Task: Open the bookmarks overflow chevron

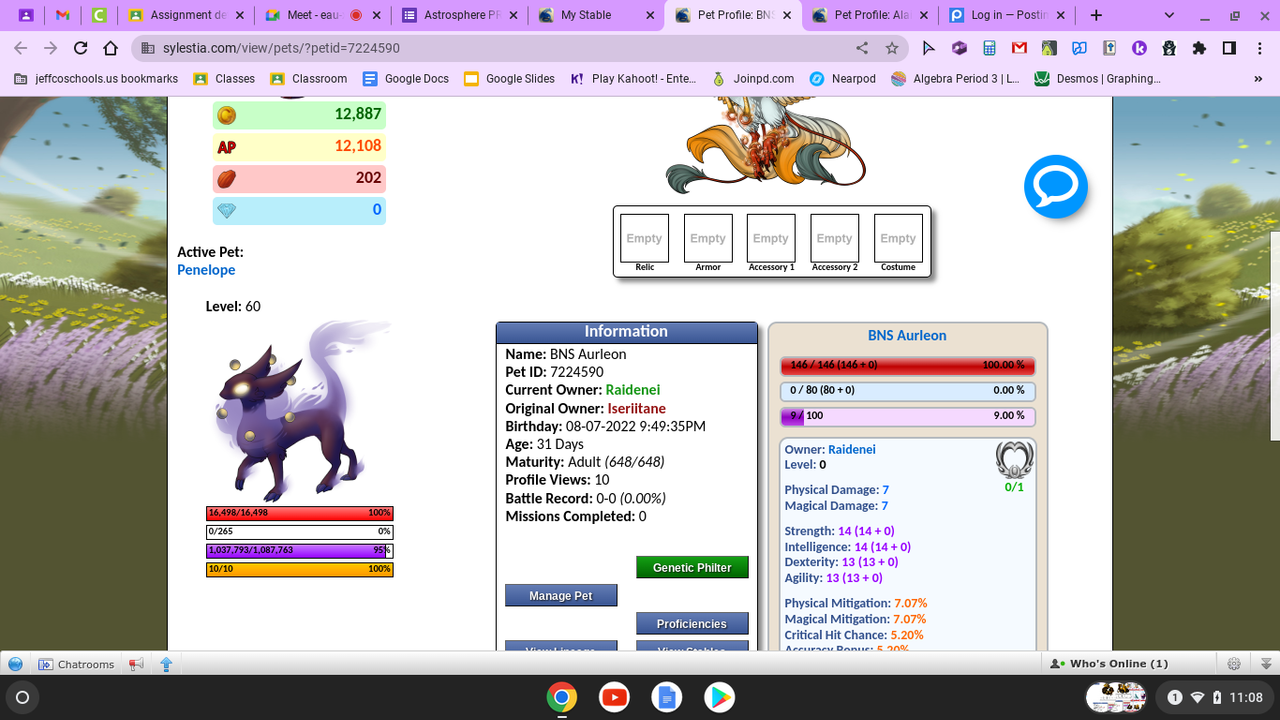Action: click(x=1258, y=78)
